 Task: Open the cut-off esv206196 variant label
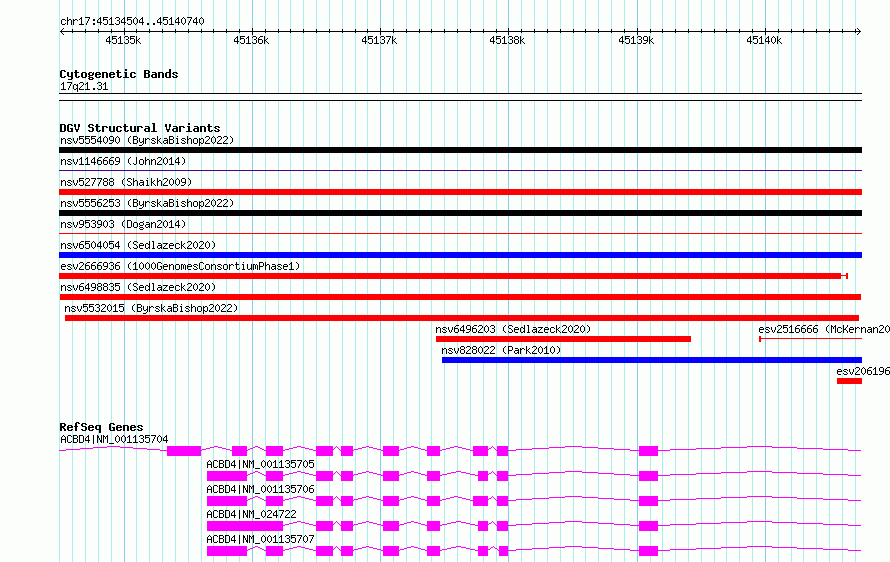click(x=863, y=371)
